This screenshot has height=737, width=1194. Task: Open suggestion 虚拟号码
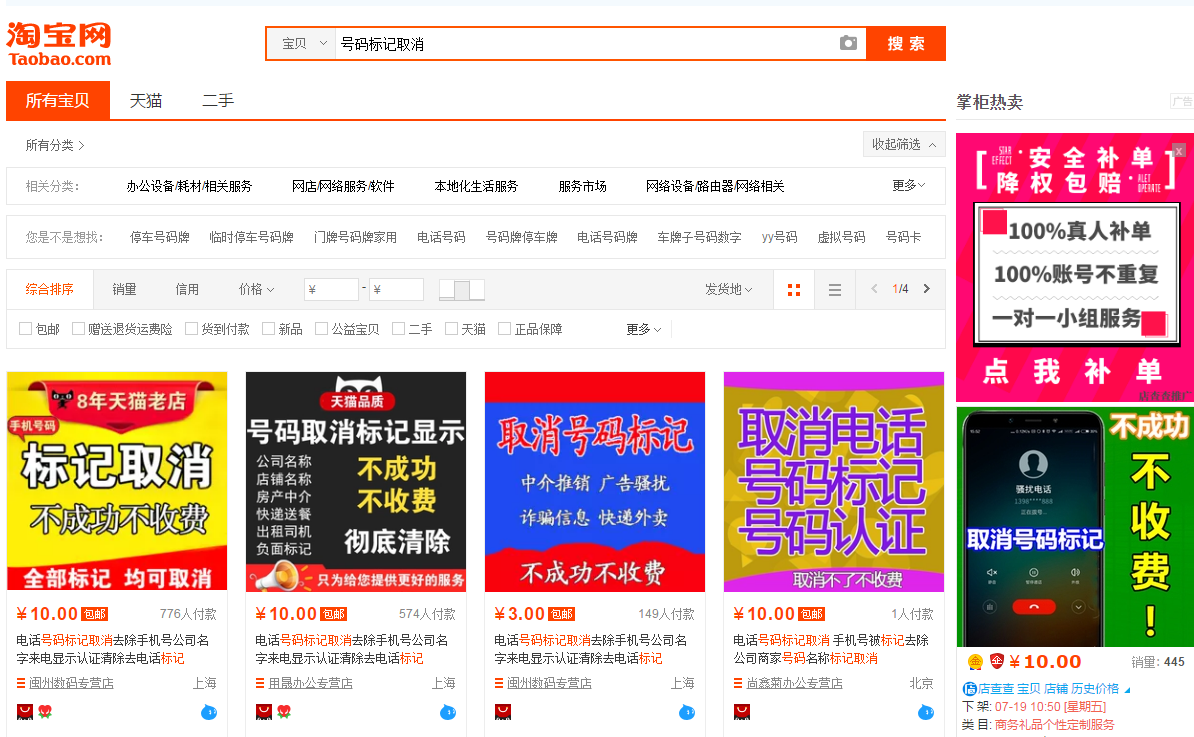[841, 237]
